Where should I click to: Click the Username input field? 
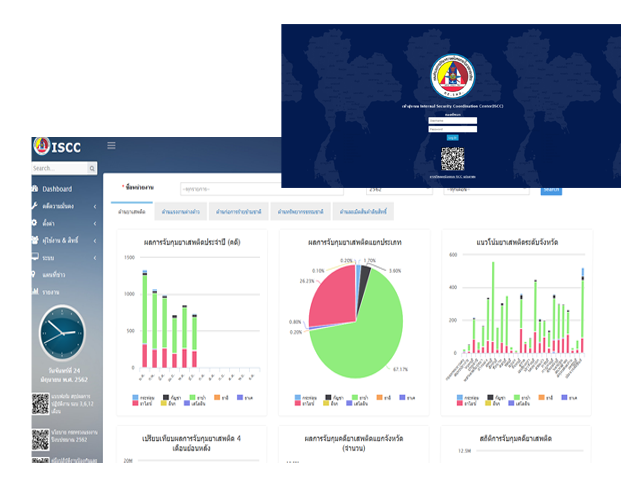[452, 120]
